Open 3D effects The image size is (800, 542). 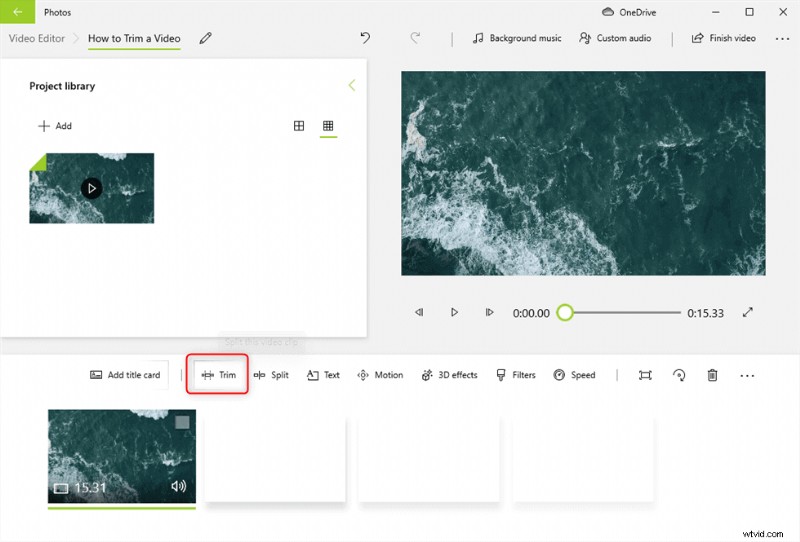point(449,375)
